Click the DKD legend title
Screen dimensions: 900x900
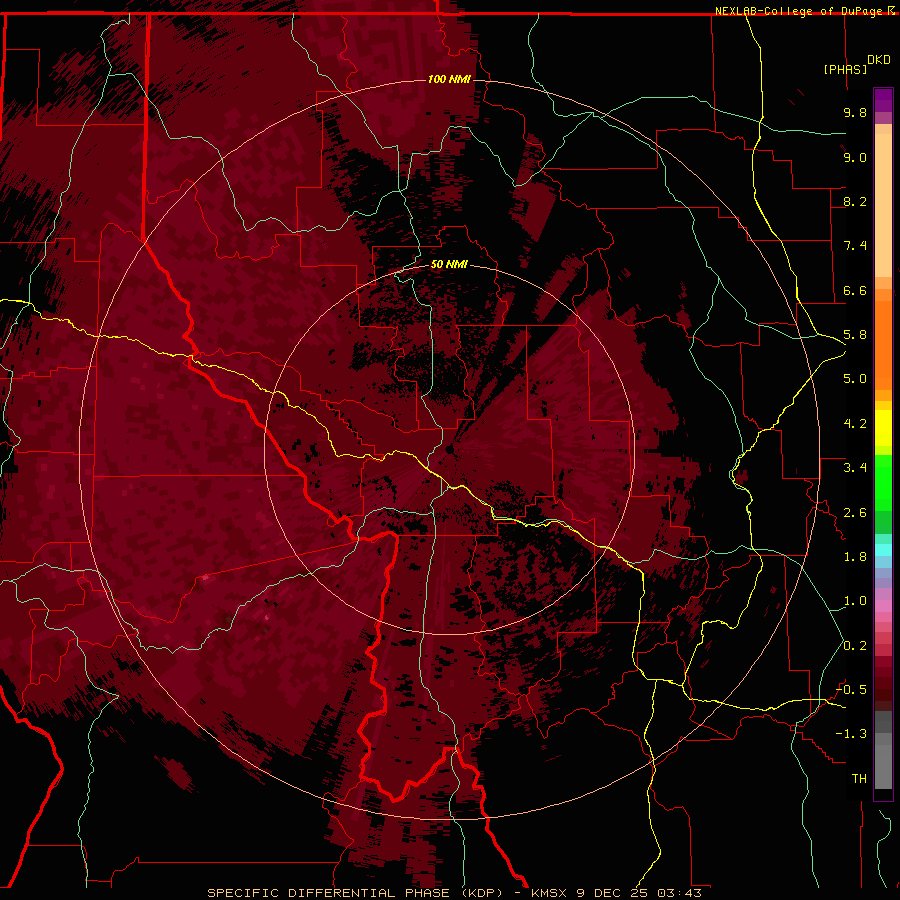pos(878,60)
